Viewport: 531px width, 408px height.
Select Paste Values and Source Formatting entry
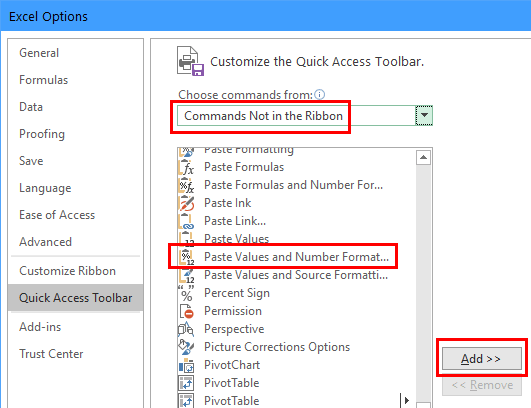click(x=296, y=275)
